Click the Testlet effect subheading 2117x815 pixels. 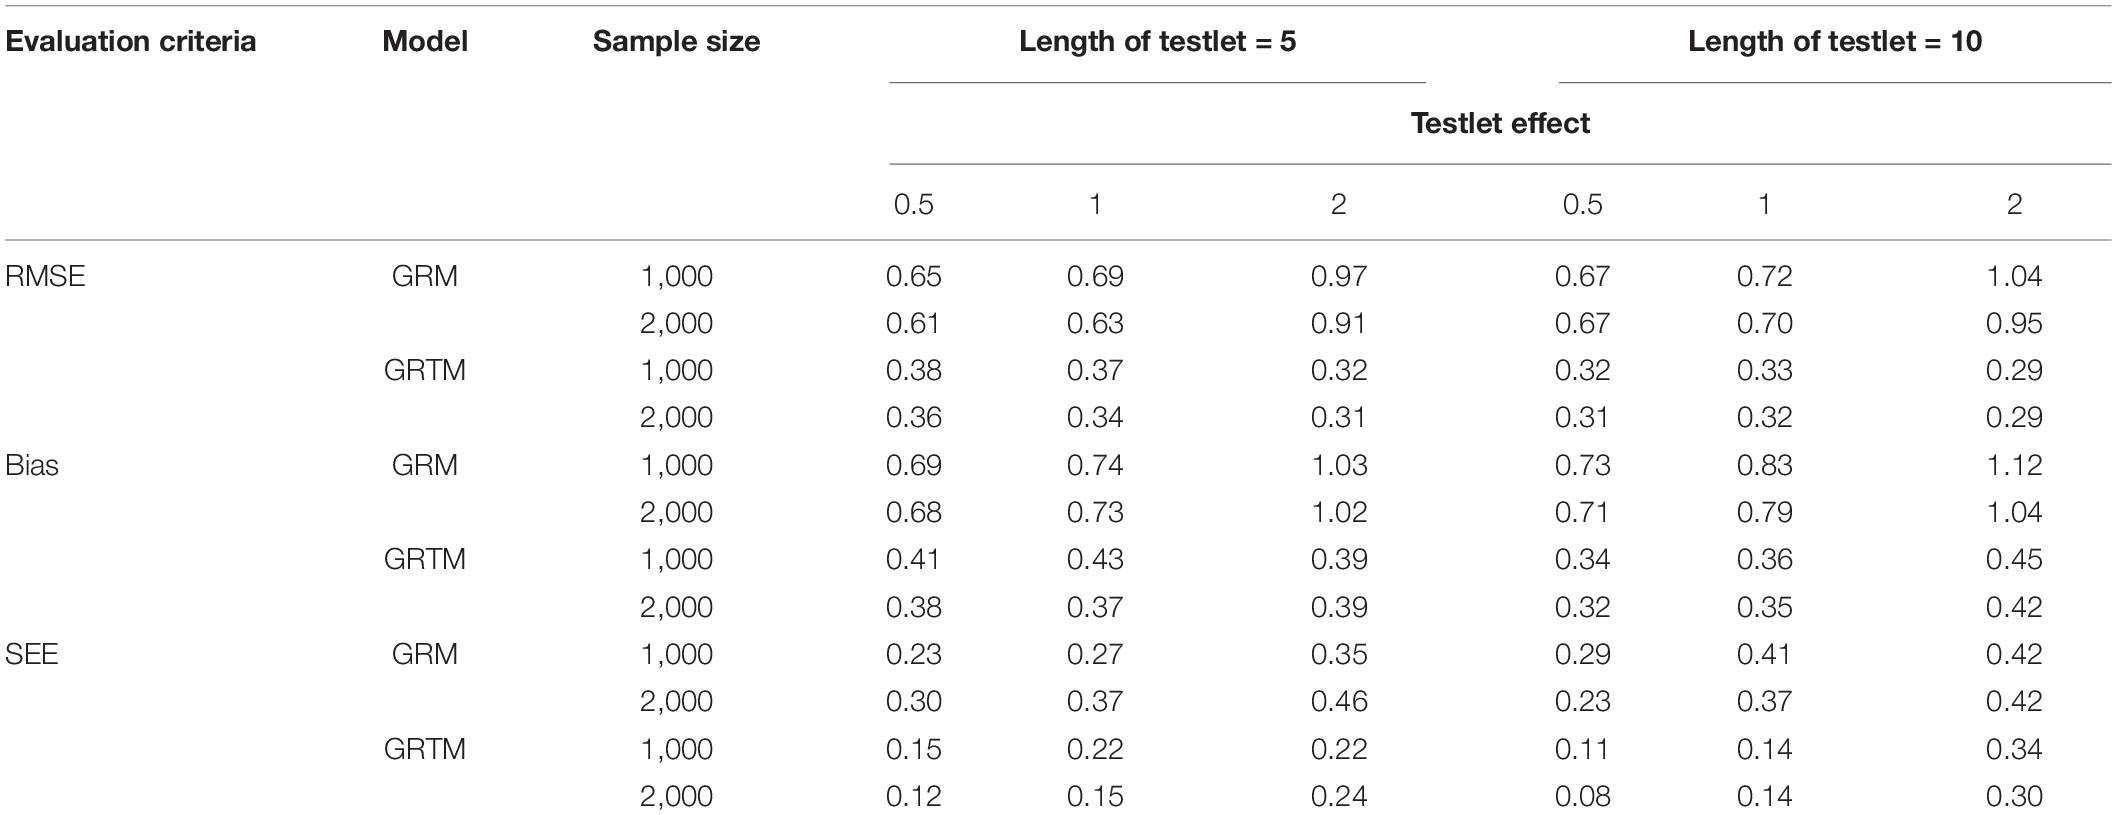click(x=1500, y=123)
